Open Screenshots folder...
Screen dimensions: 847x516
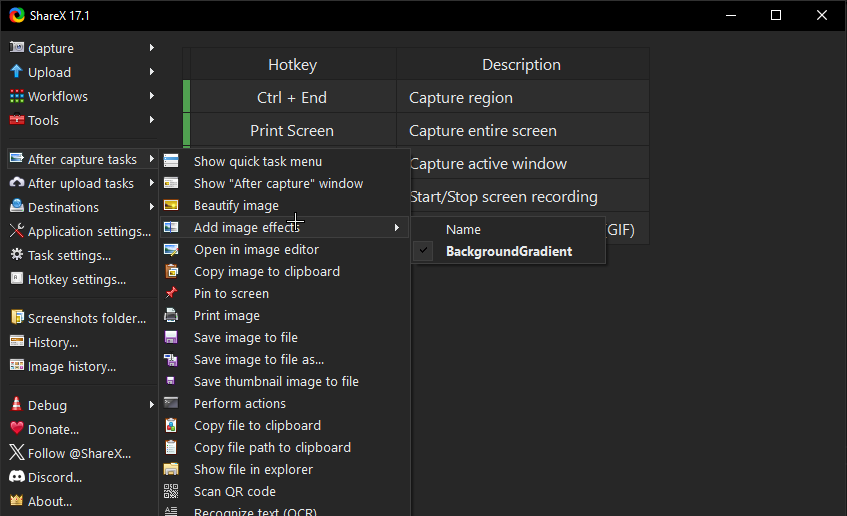87,318
